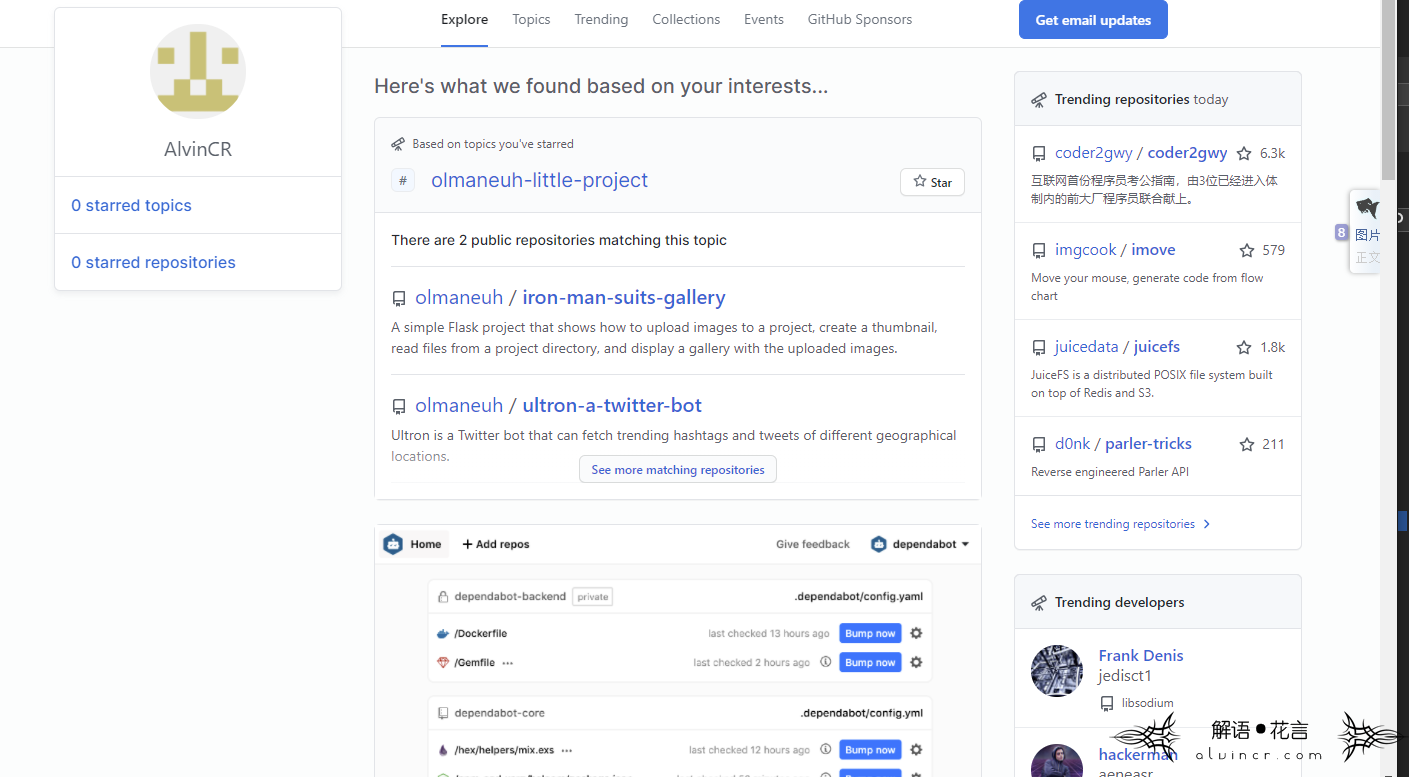Click star icon for parler-tricks
Viewport: 1409px width, 777px height.
click(1246, 445)
